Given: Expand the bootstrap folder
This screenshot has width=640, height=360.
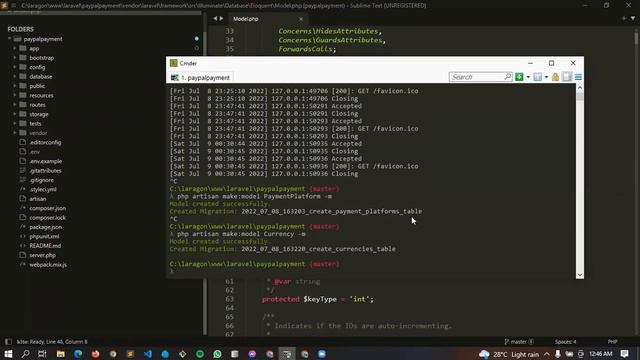Looking at the screenshot, I should coord(15,58).
